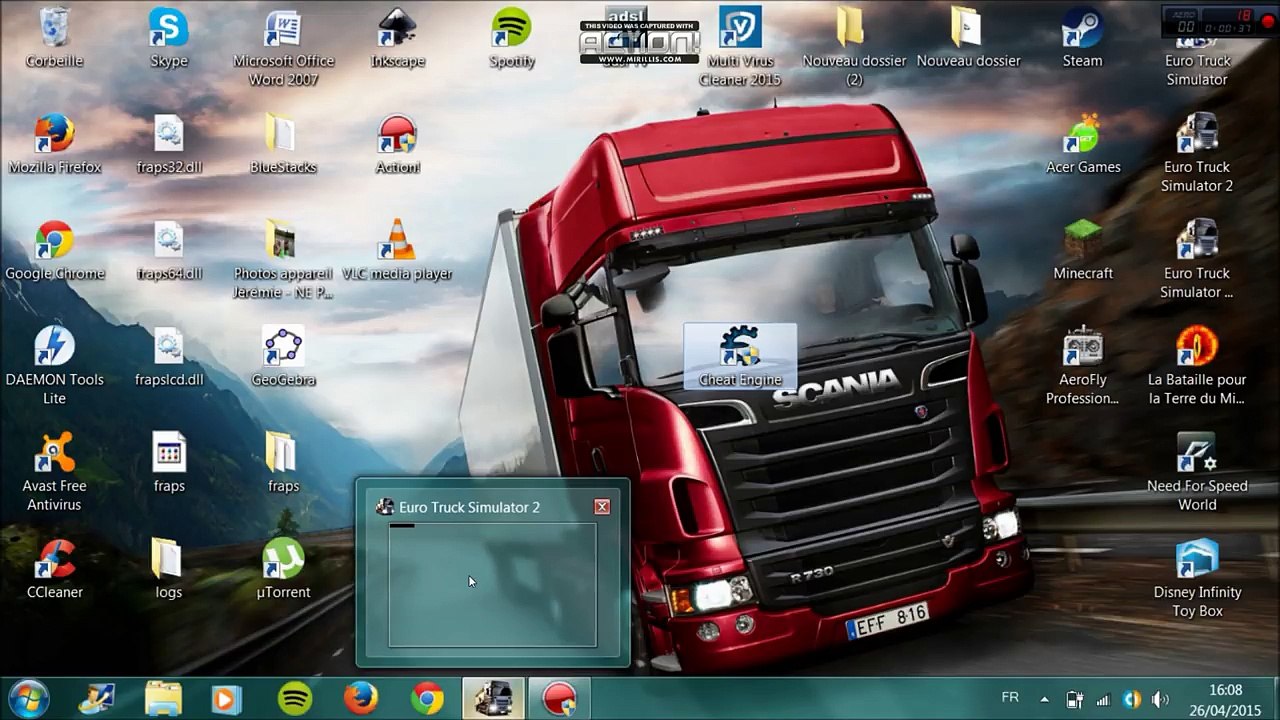Screen dimensions: 1280x720
Task: Open Multi Virus Cleaner 2015 shortcut
Action: 740,47
